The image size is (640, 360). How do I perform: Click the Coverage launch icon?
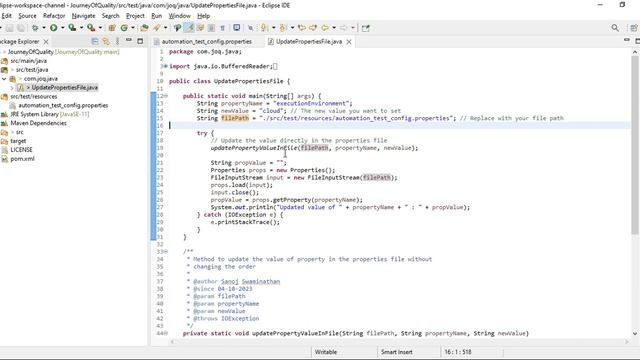[x=72, y=28]
